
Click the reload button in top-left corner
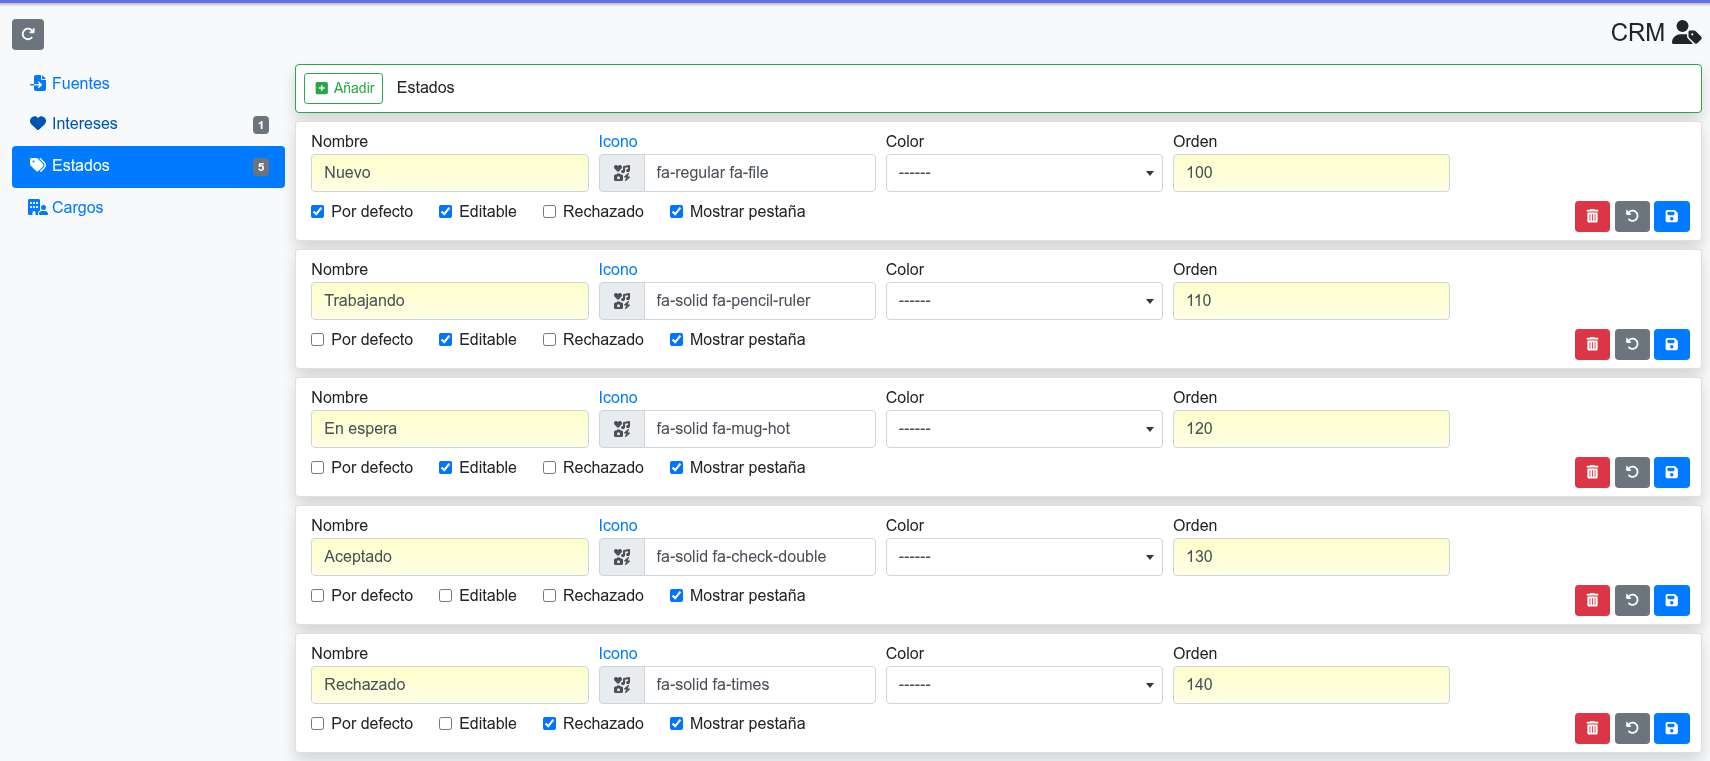coord(28,34)
